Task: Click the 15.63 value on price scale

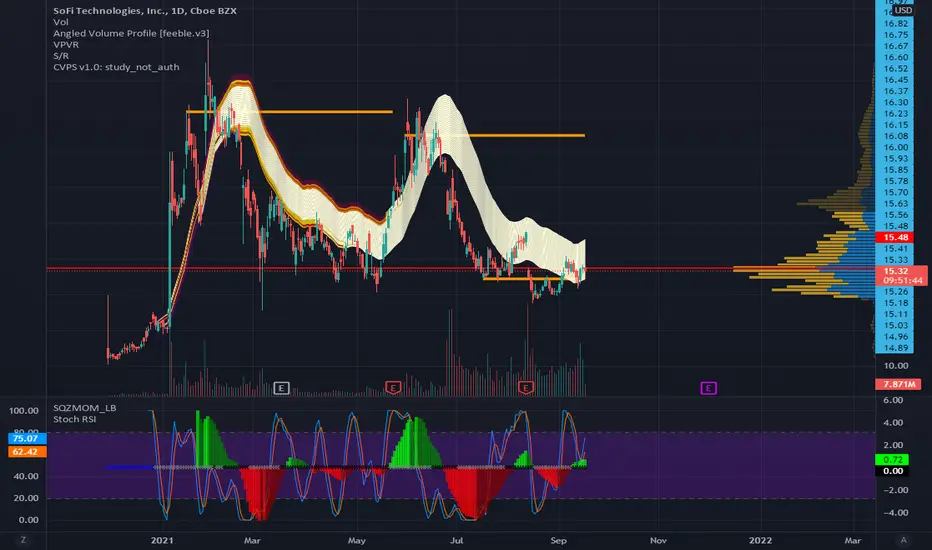Action: click(896, 203)
